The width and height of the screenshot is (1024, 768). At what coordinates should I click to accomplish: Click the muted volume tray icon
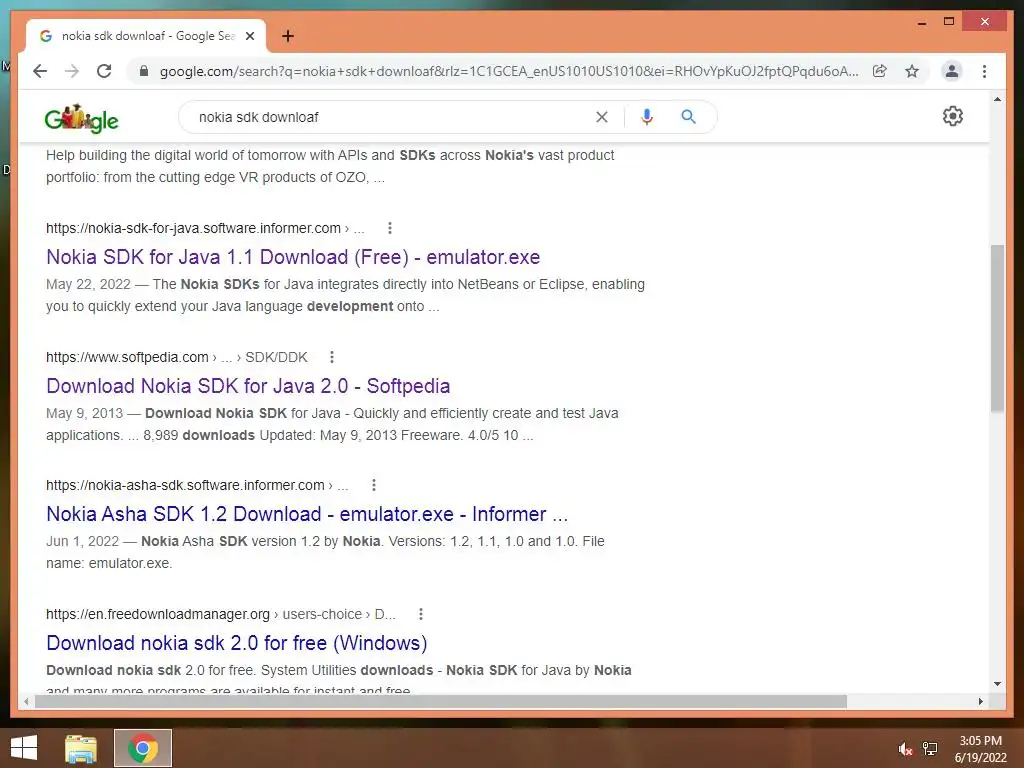point(905,749)
